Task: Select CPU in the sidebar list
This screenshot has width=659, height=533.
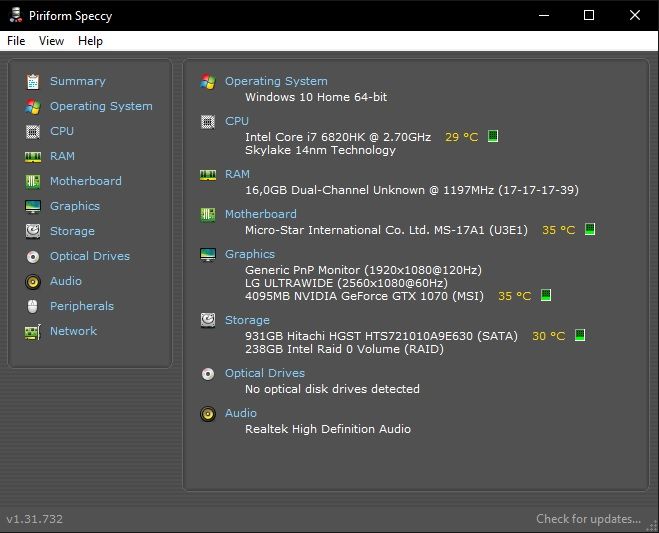Action: [62, 131]
